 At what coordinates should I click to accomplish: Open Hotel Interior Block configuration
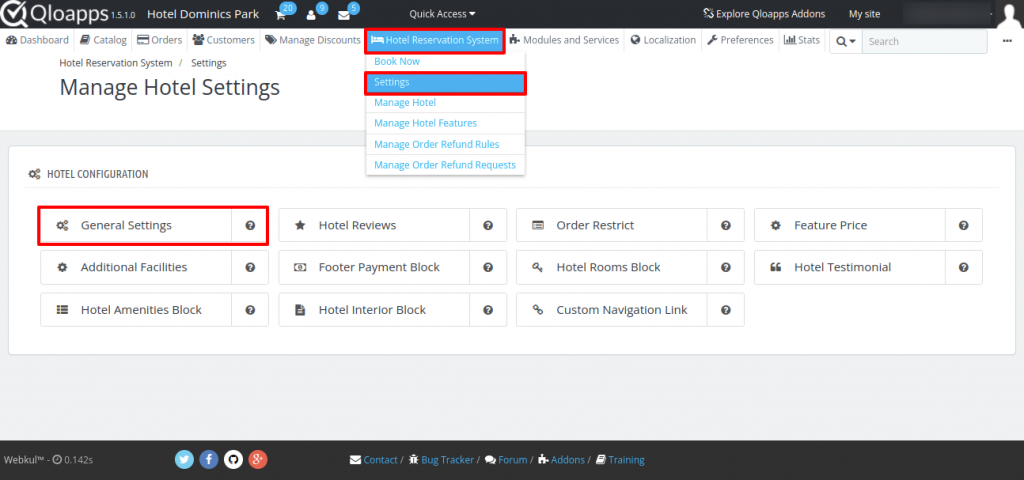click(x=374, y=310)
